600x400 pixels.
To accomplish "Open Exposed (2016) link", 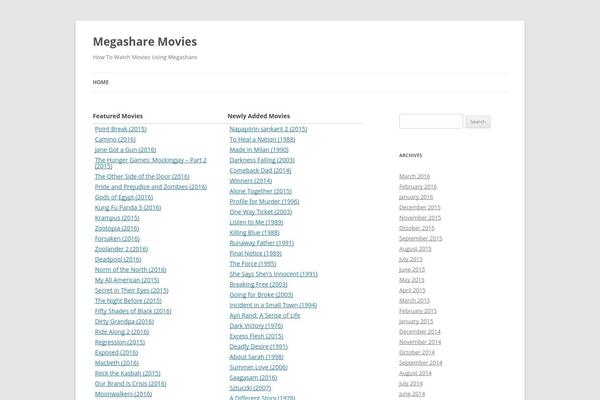I will pos(116,352).
